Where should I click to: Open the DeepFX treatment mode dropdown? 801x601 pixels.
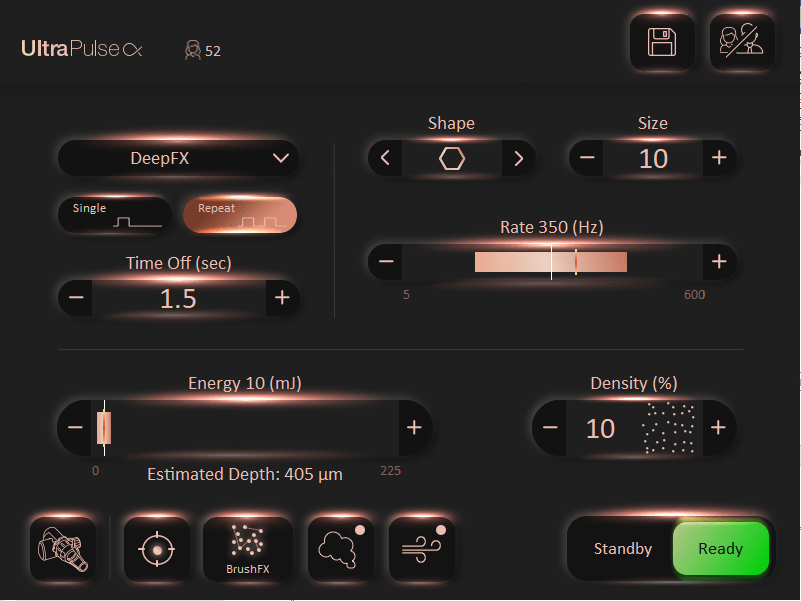pos(178,157)
